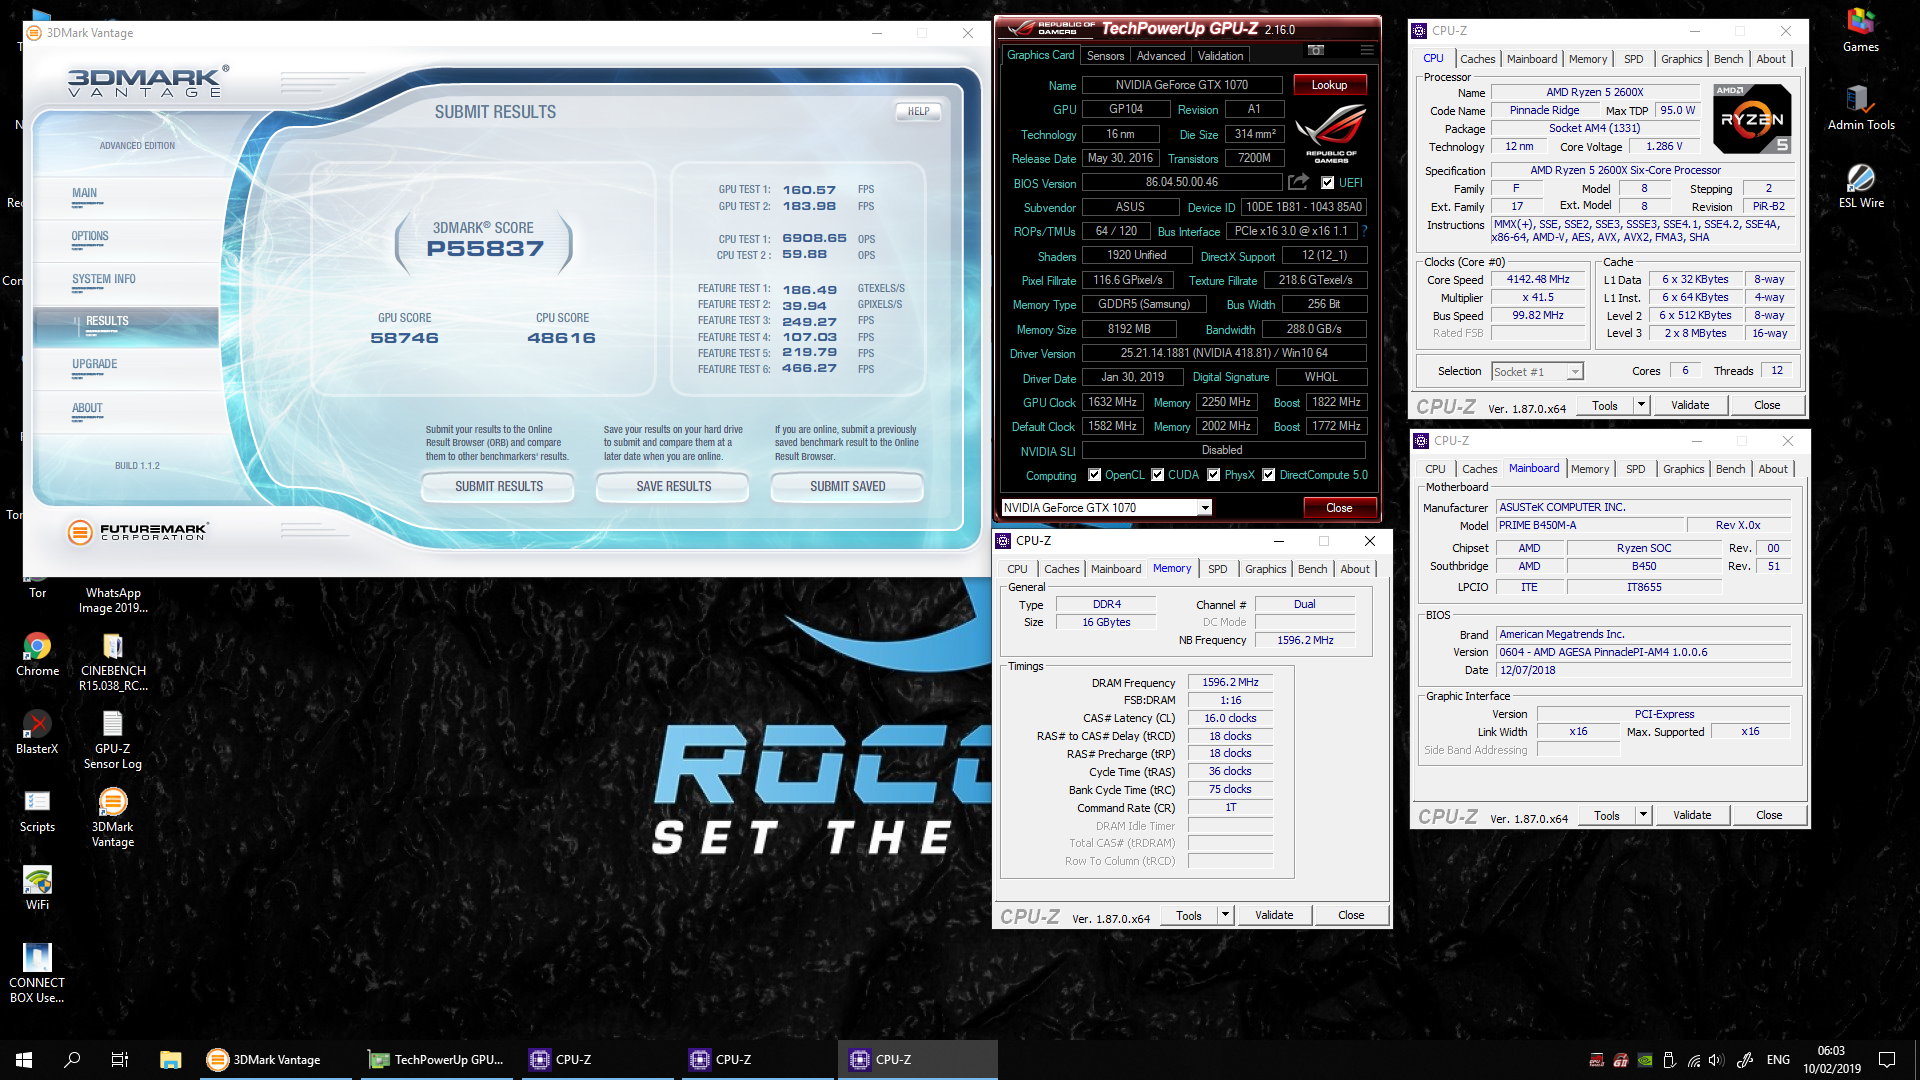Select the CONNECT BOX desktop icon

pos(37,974)
